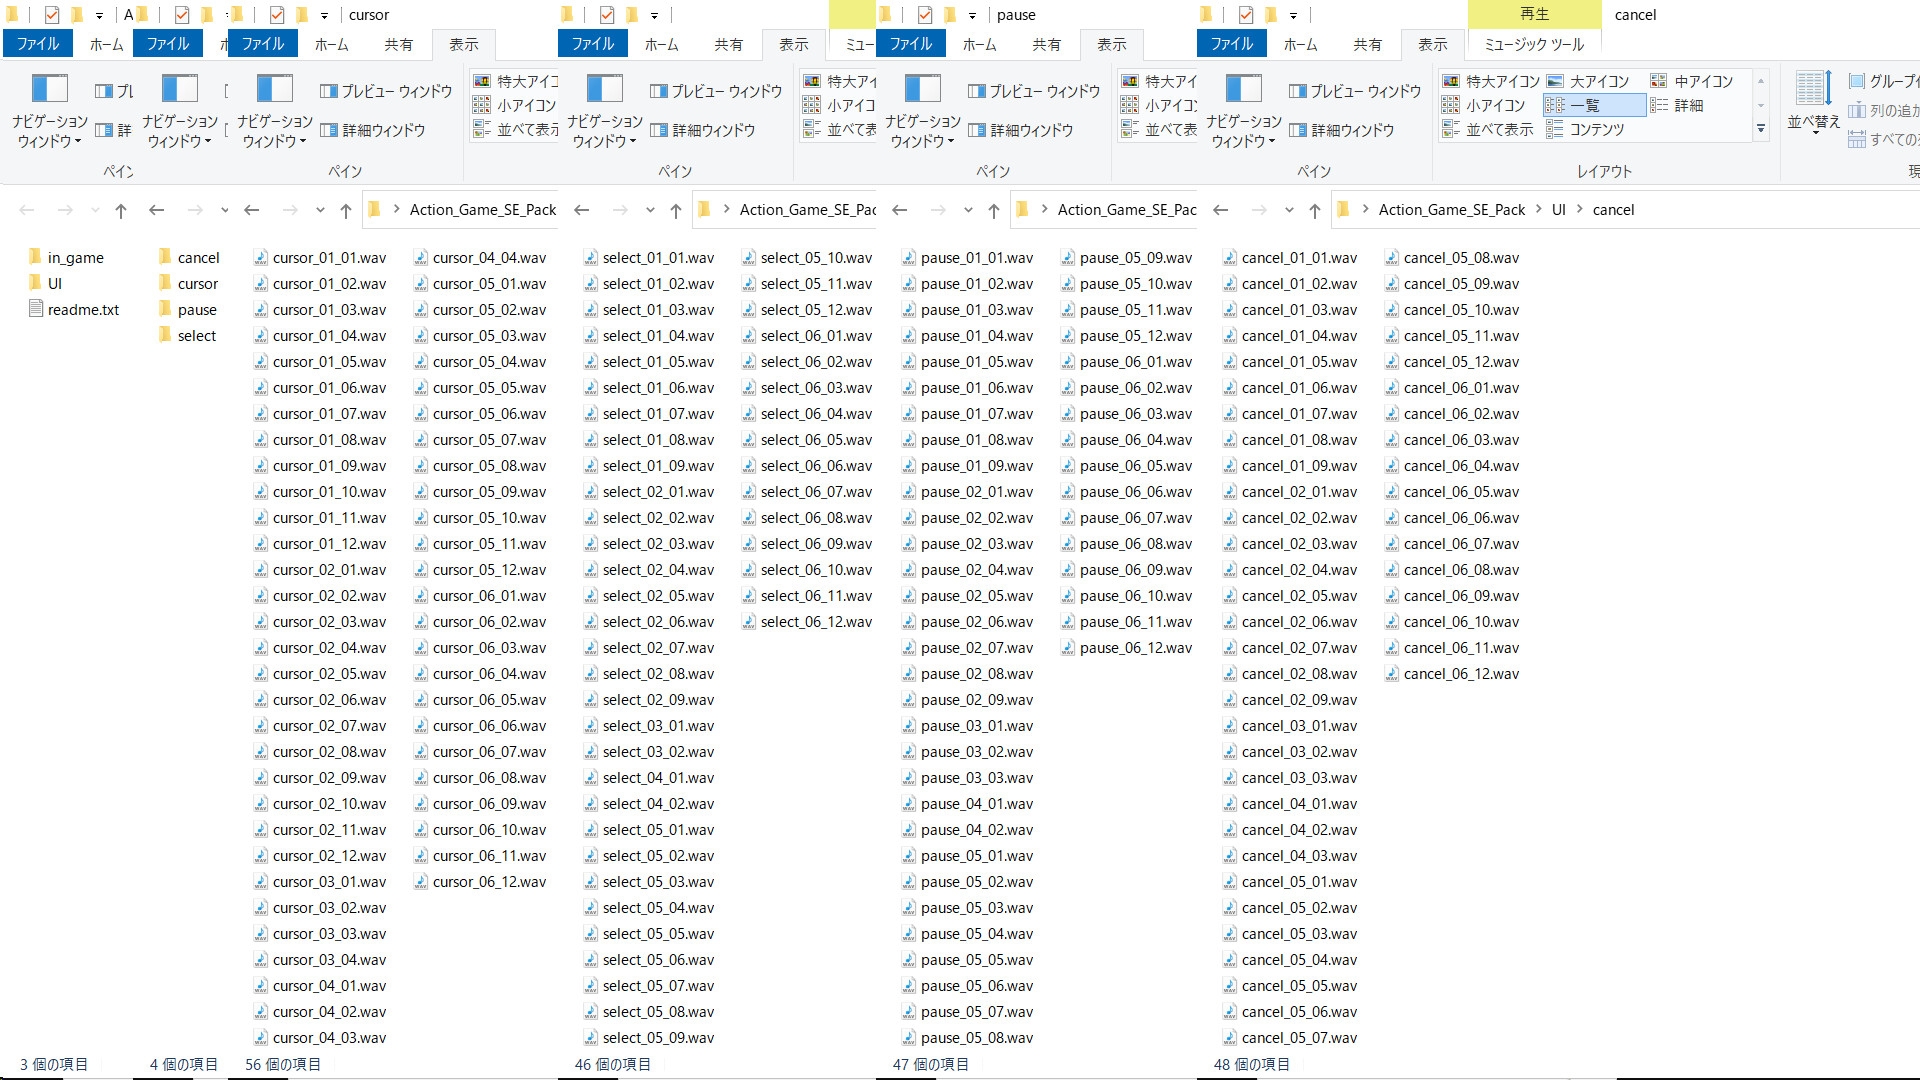
Task: Select file cancel_01_01.wav
Action: coord(1290,258)
